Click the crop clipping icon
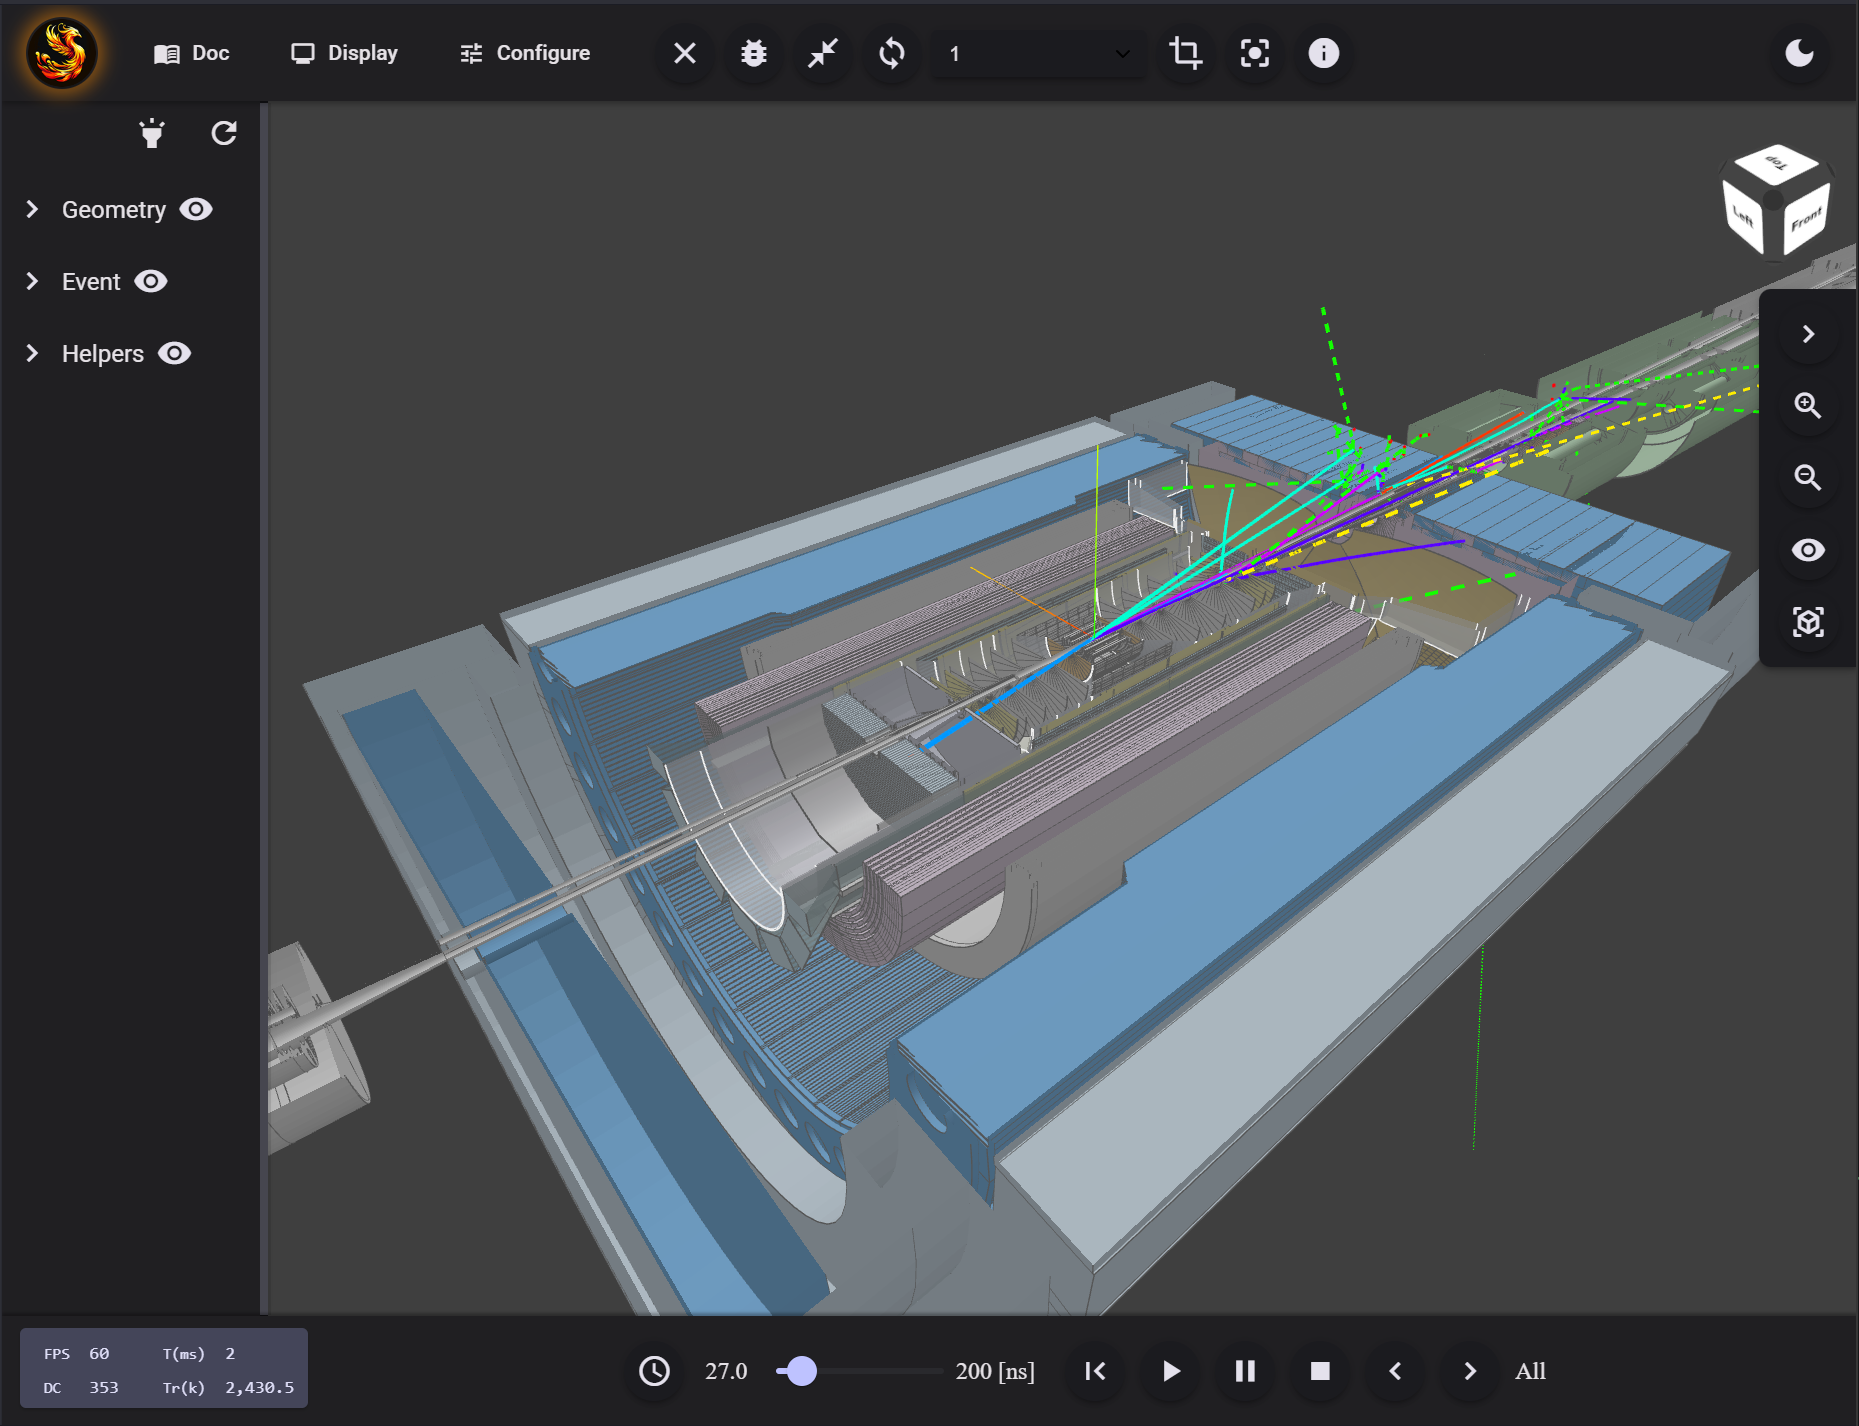The width and height of the screenshot is (1859, 1426). click(x=1185, y=53)
